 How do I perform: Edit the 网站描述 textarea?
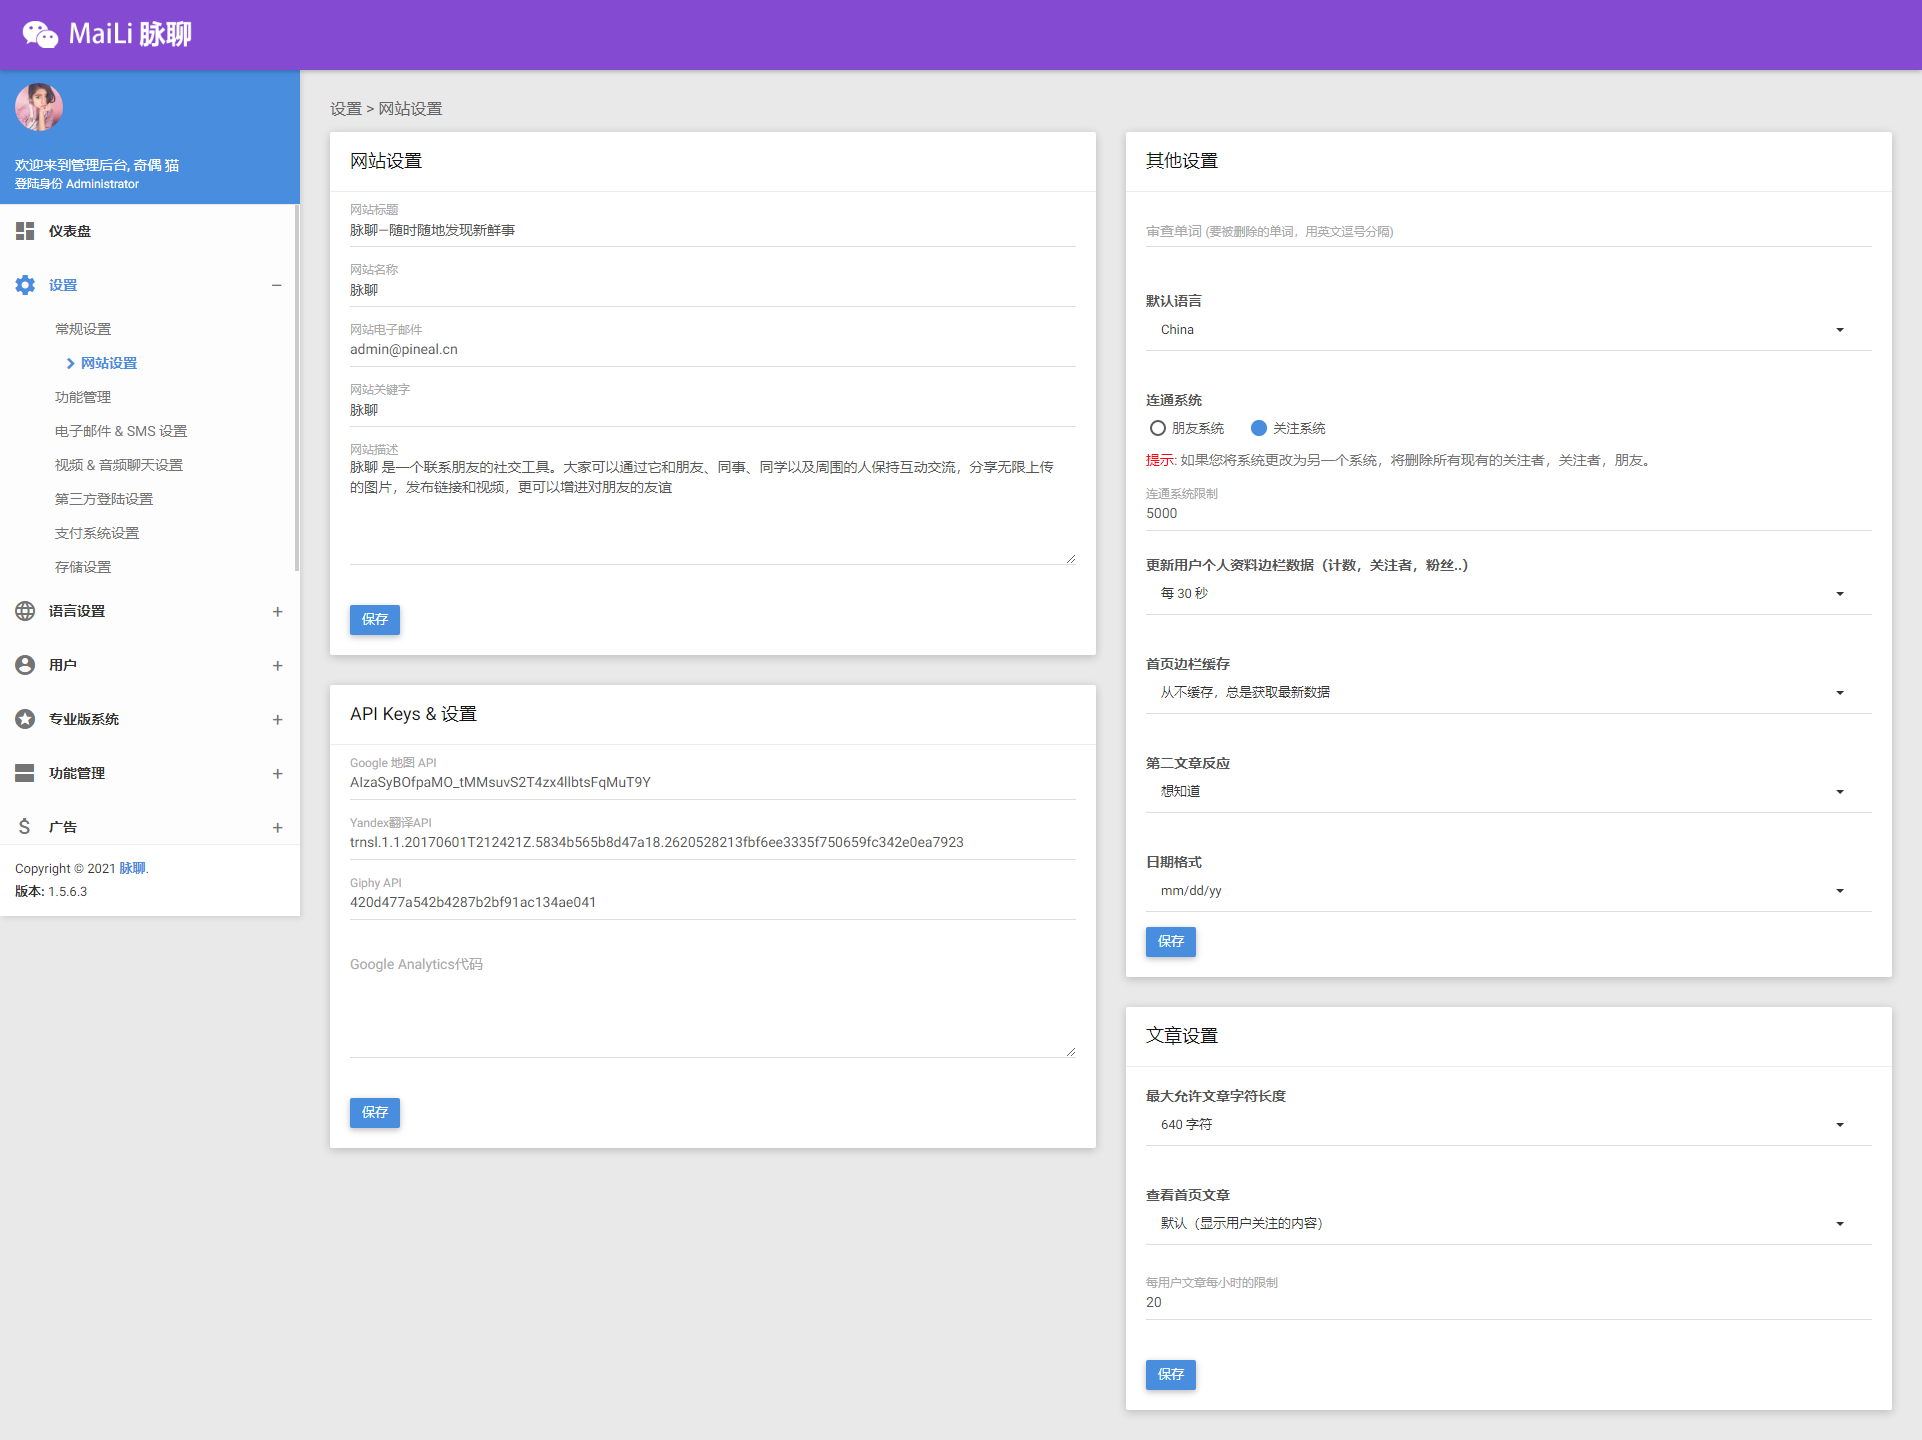(x=712, y=510)
